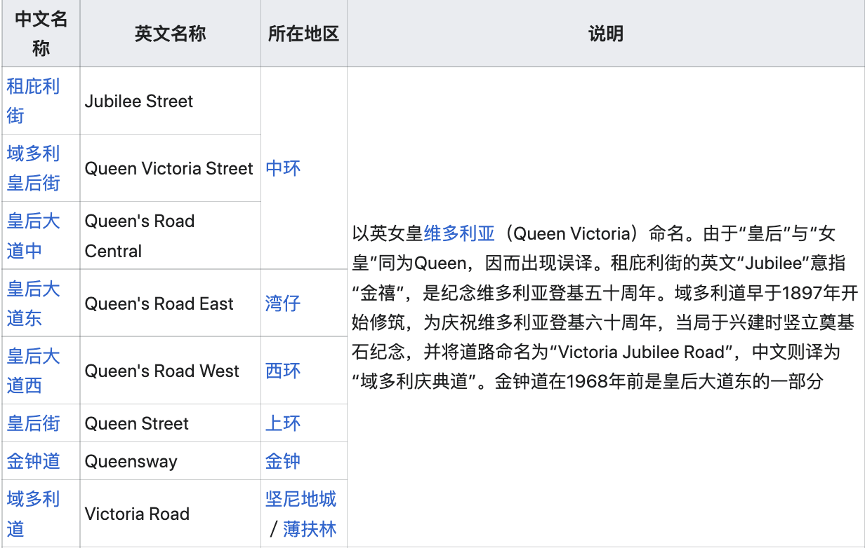Select the Queen Victoria Street cell
The image size is (866, 550).
coord(170,168)
